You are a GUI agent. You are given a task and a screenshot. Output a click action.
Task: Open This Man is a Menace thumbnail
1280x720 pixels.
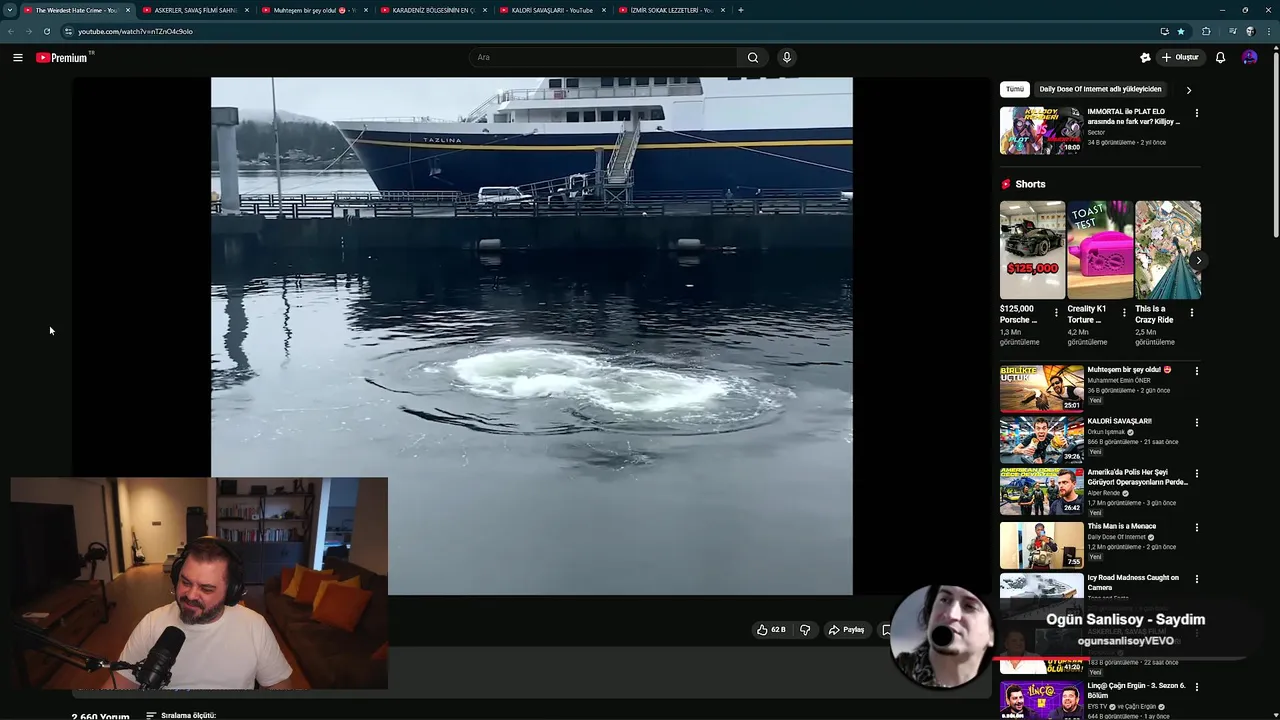tap(1041, 545)
